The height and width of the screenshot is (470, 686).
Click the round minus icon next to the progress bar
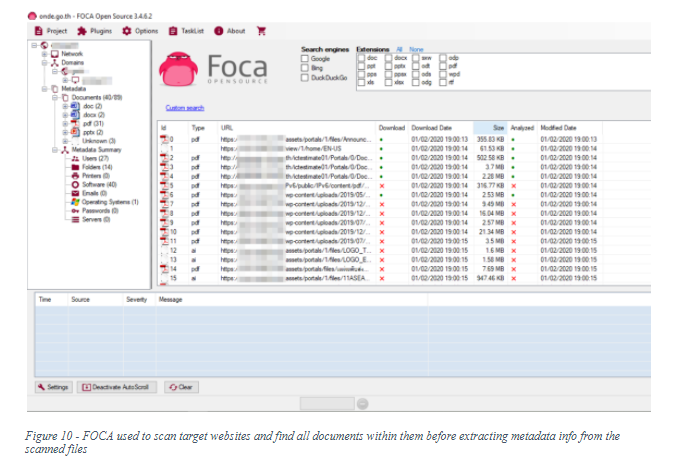tap(363, 404)
